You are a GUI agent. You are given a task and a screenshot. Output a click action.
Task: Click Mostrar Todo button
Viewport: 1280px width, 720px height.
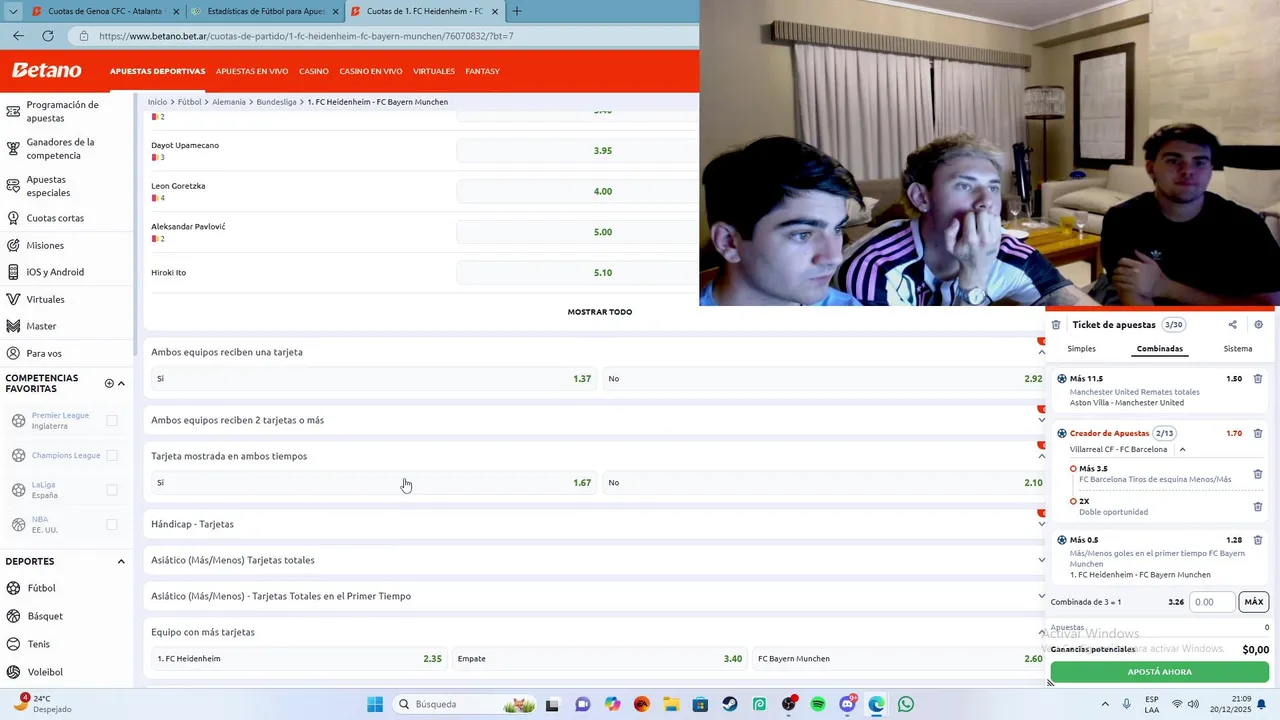coord(600,312)
